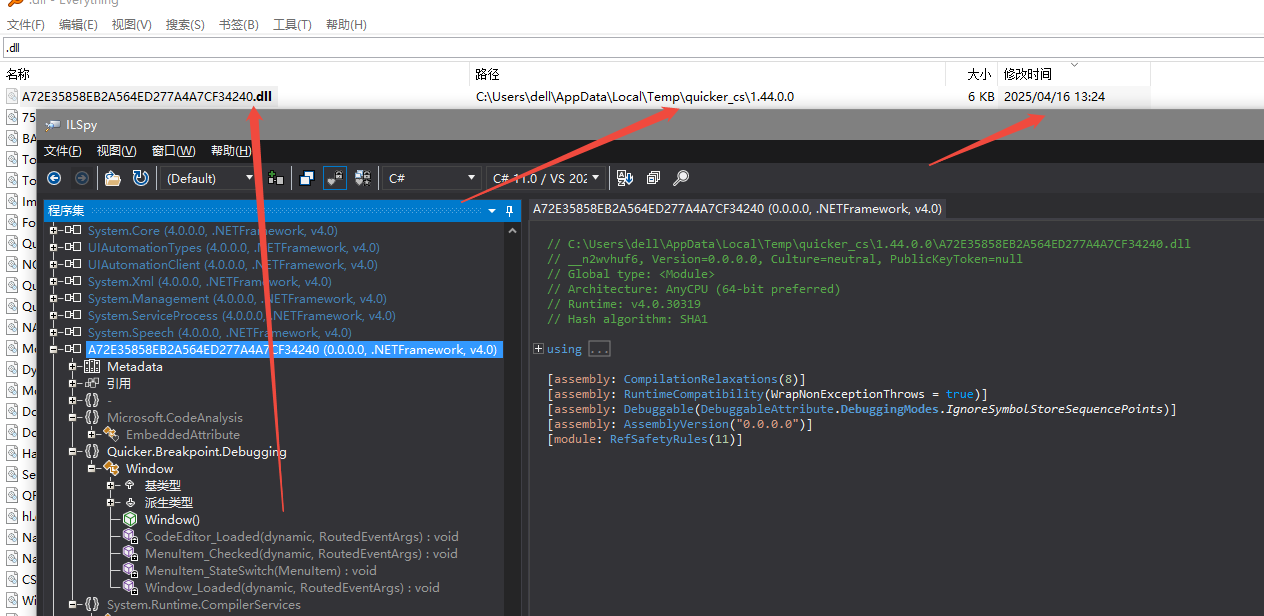Select CodeEditor_Loaded method in tree

click(x=301, y=537)
